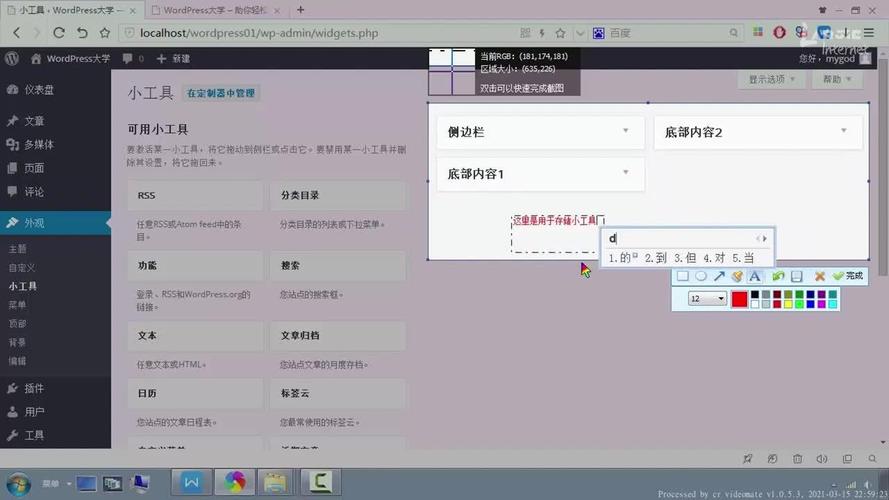Click the large red current color swatch
889x500 pixels.
[739, 299]
